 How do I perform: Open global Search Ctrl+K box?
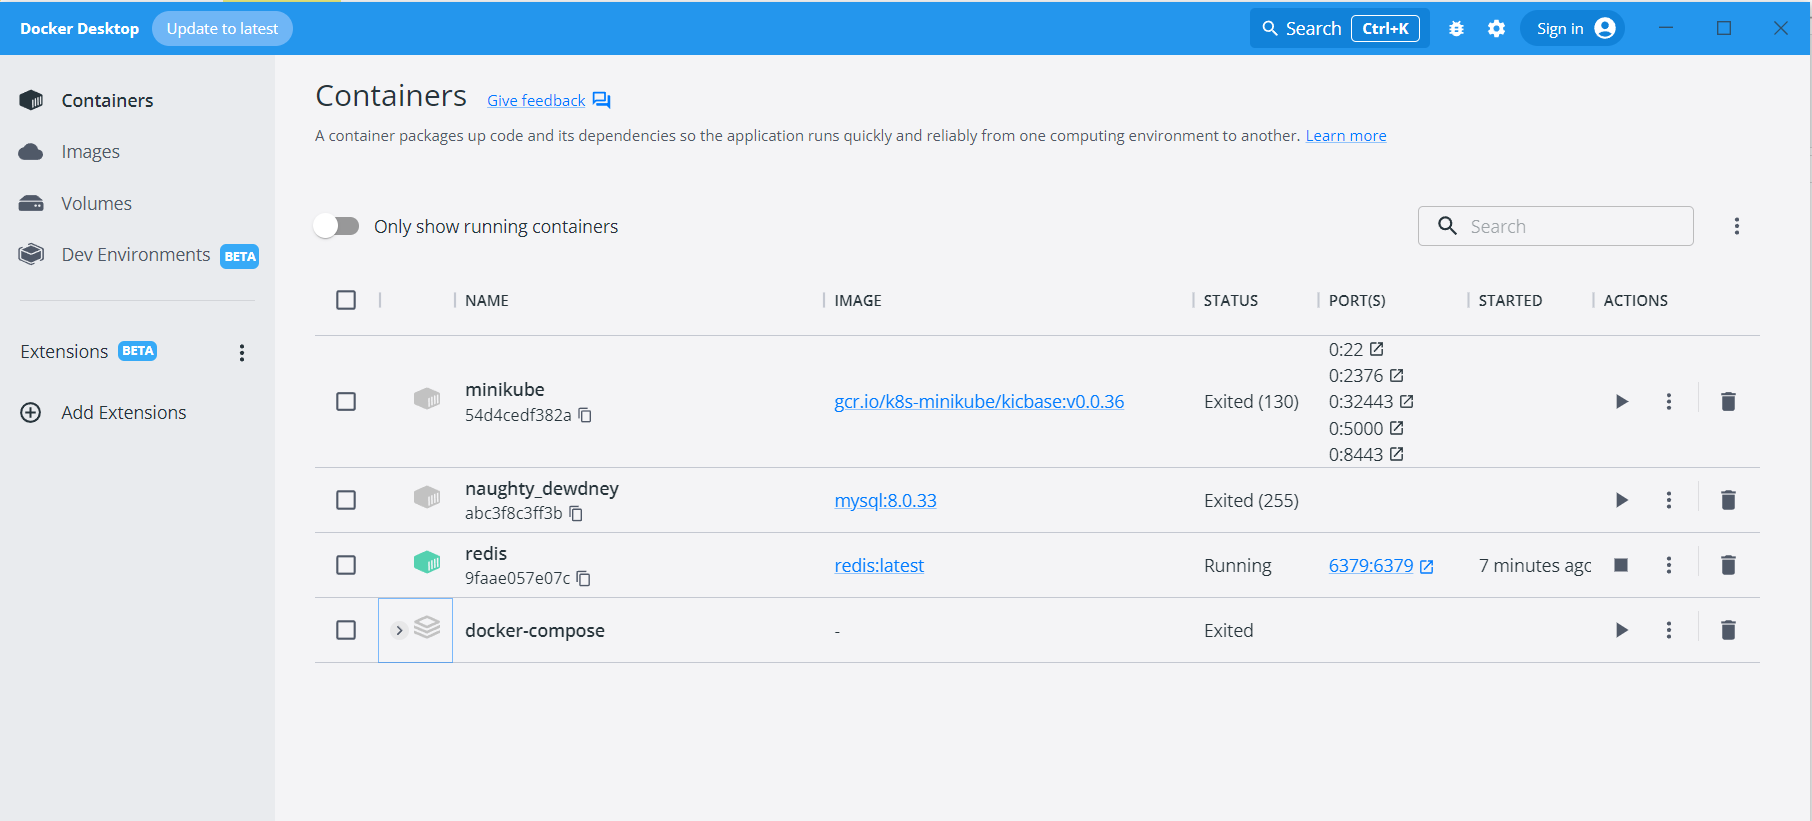[1340, 28]
